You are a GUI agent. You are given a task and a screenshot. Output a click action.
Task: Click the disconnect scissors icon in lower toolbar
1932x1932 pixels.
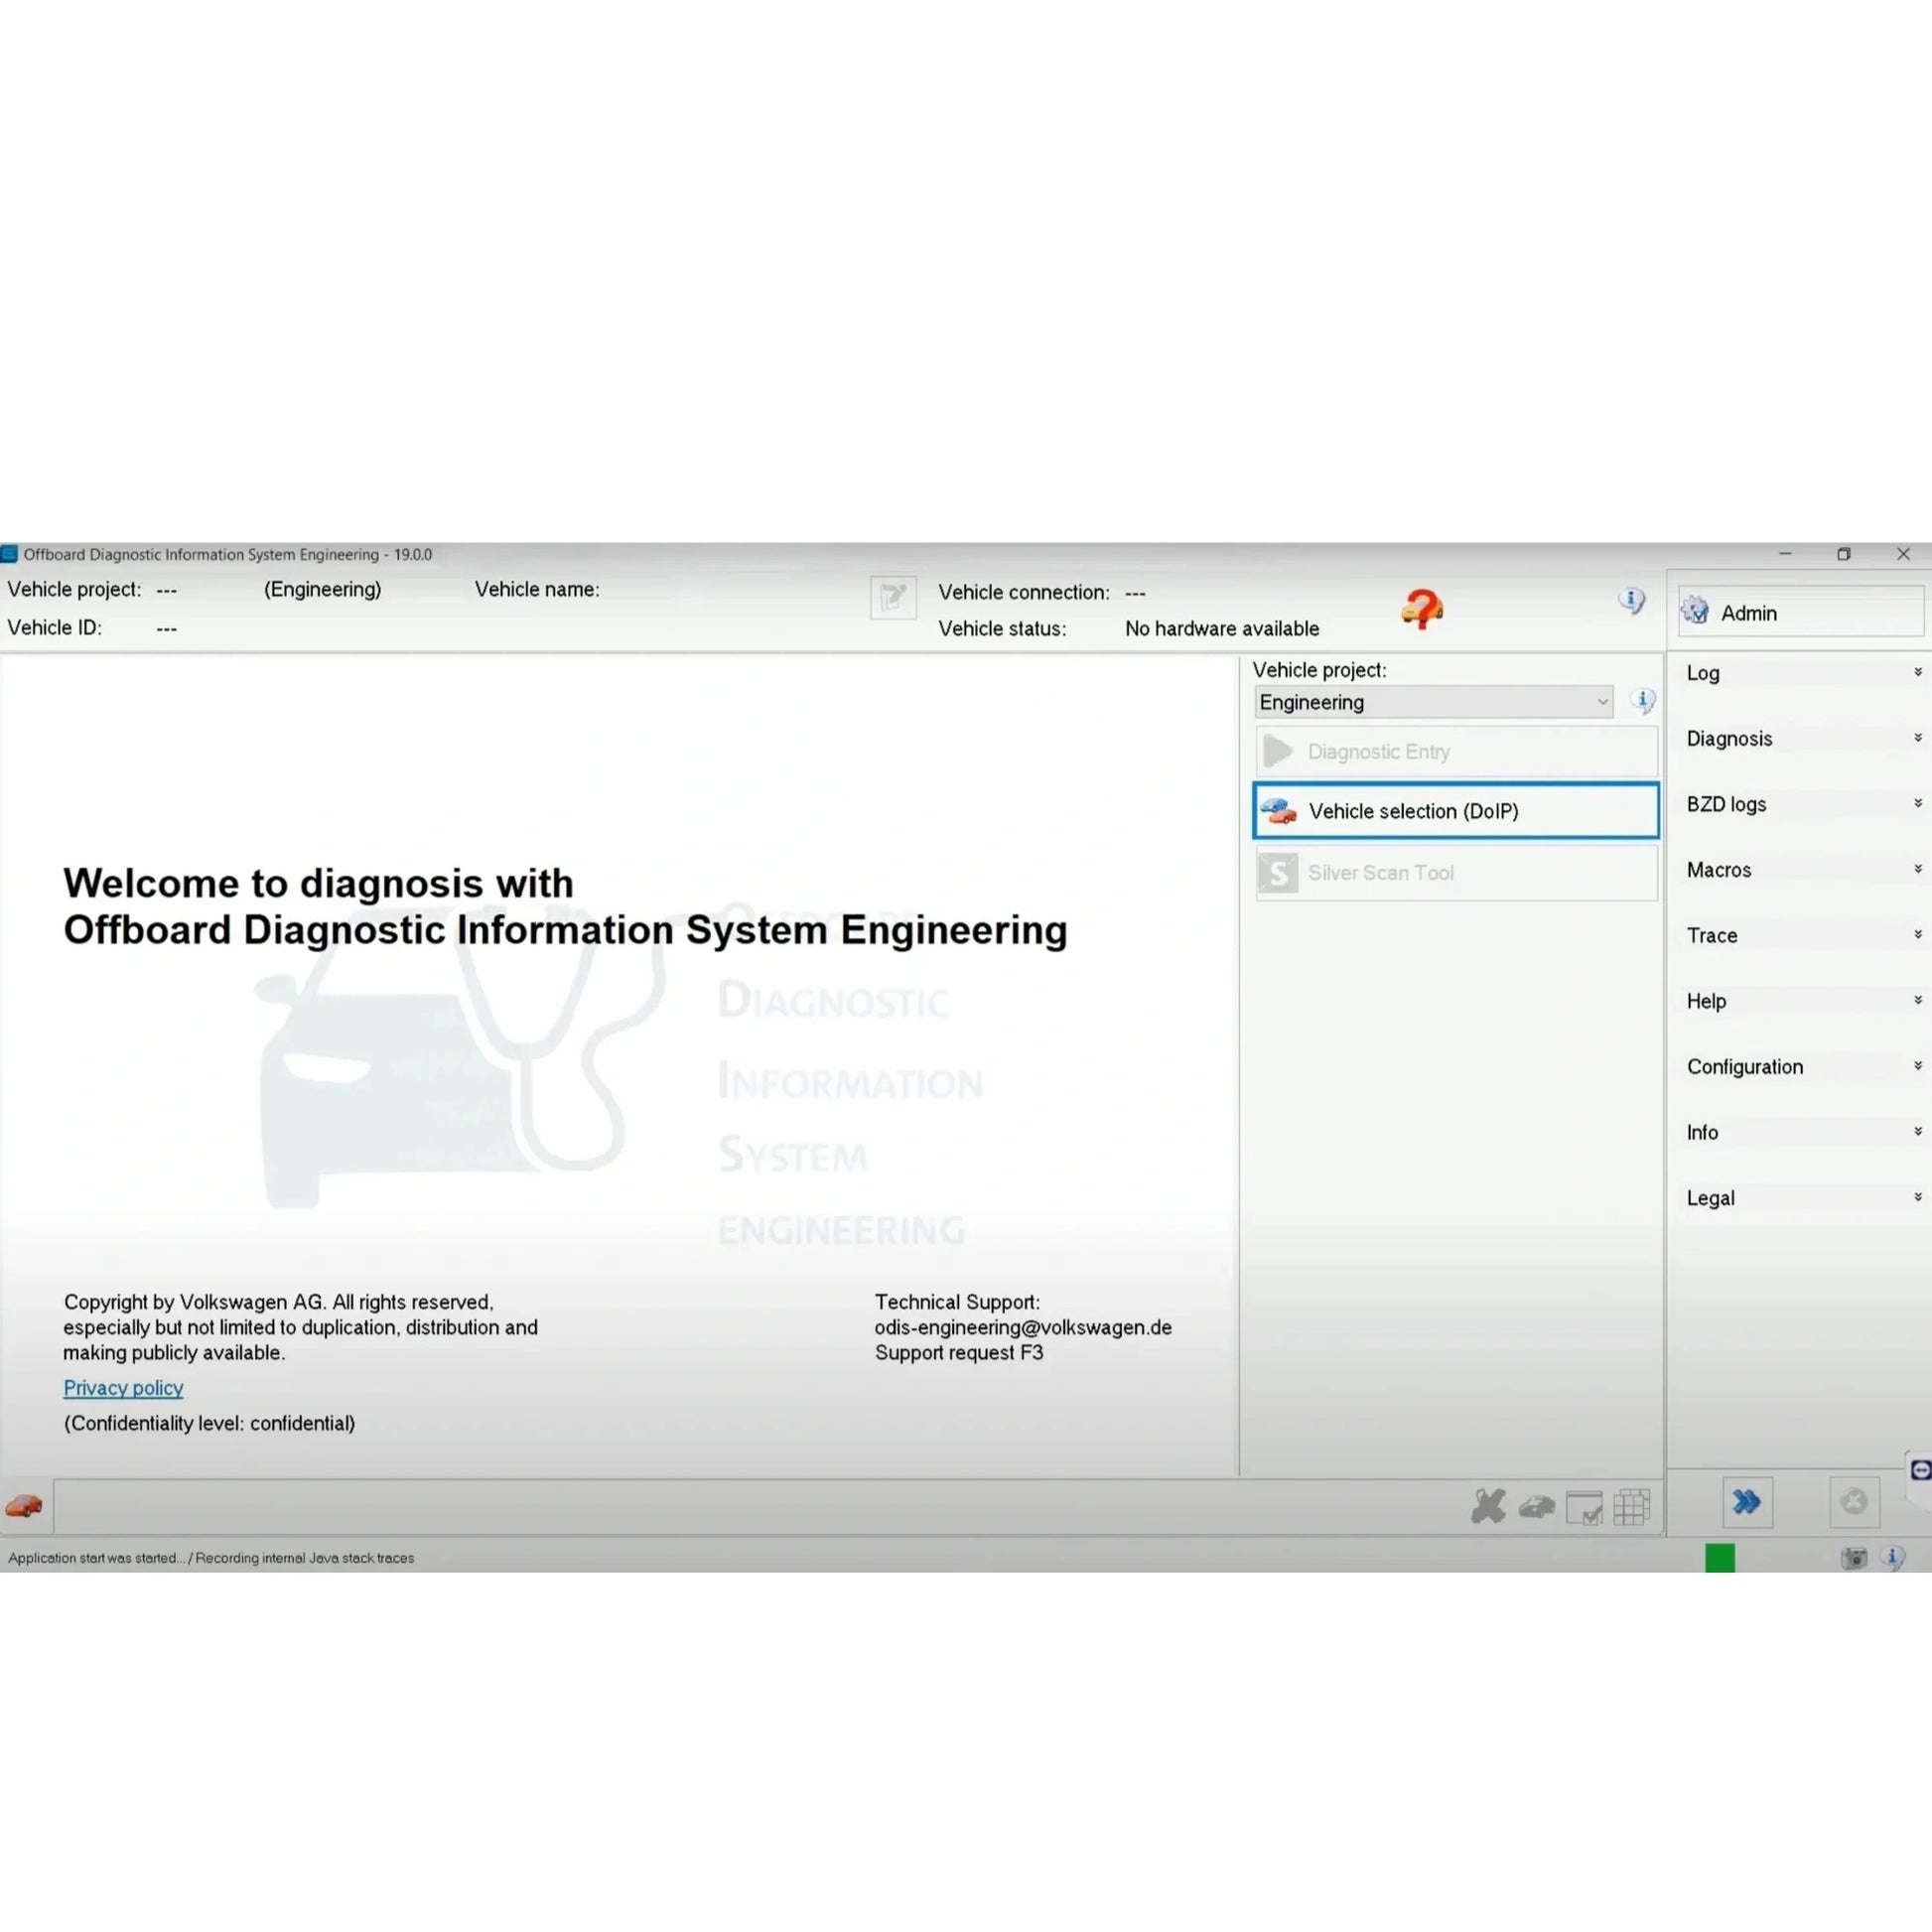pyautogui.click(x=1489, y=1507)
